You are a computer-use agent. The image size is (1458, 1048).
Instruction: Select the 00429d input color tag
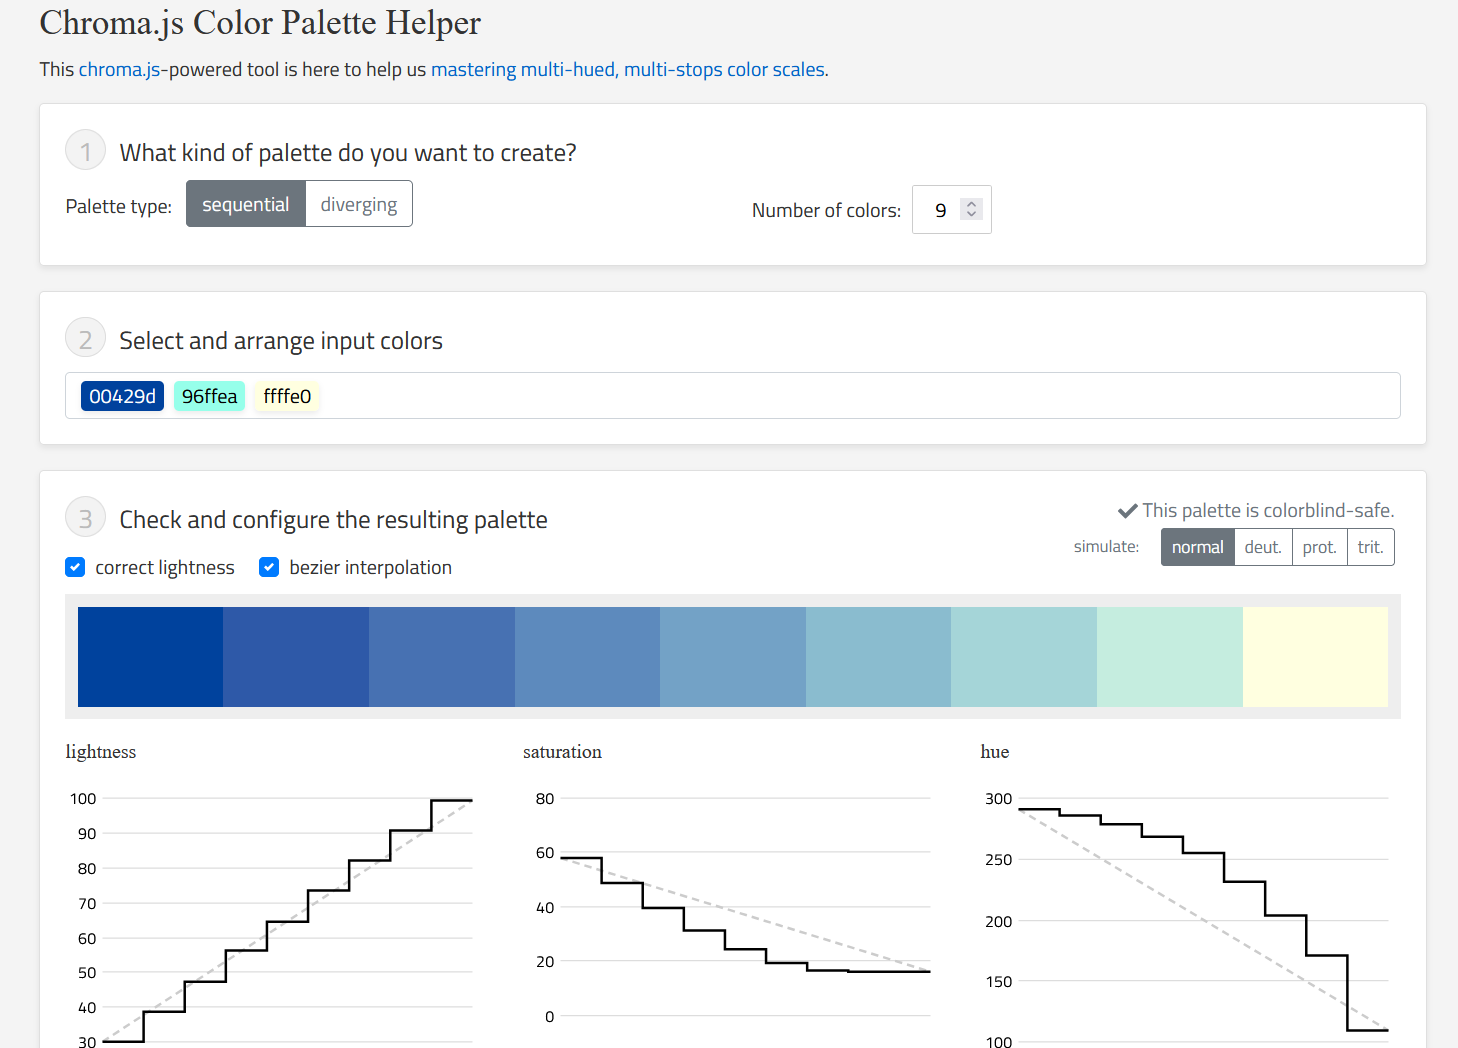click(122, 397)
